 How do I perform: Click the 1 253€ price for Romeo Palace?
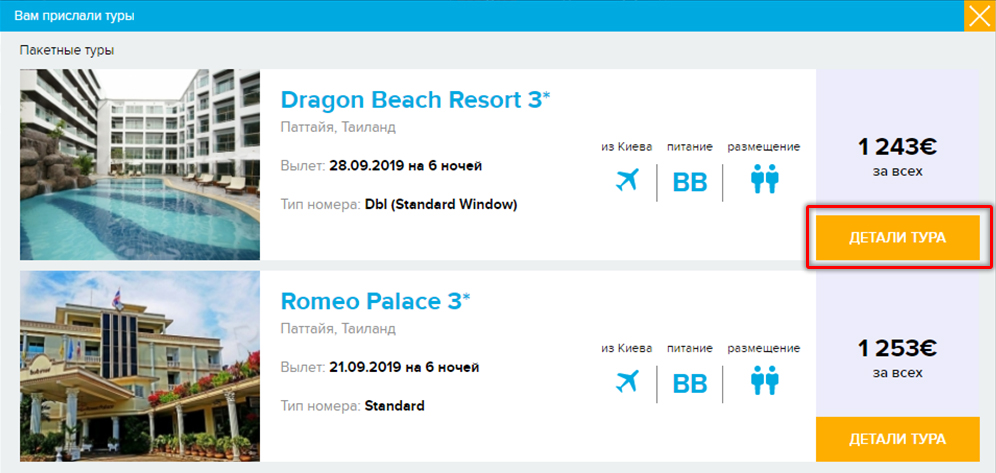pos(897,349)
